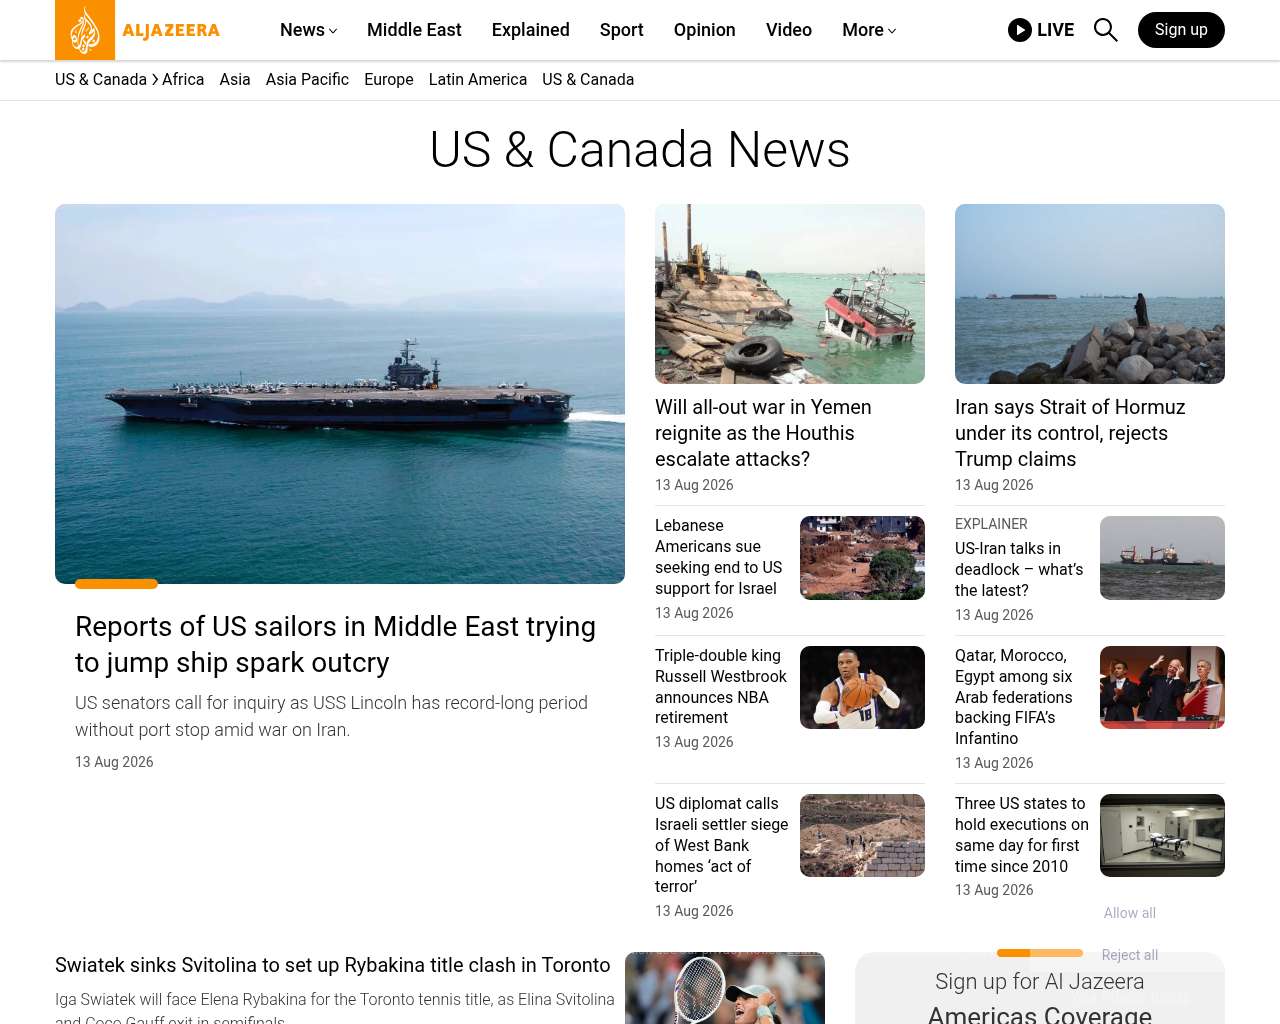
Task: Click the Lebanese Americans story thumbnail
Action: coord(862,558)
